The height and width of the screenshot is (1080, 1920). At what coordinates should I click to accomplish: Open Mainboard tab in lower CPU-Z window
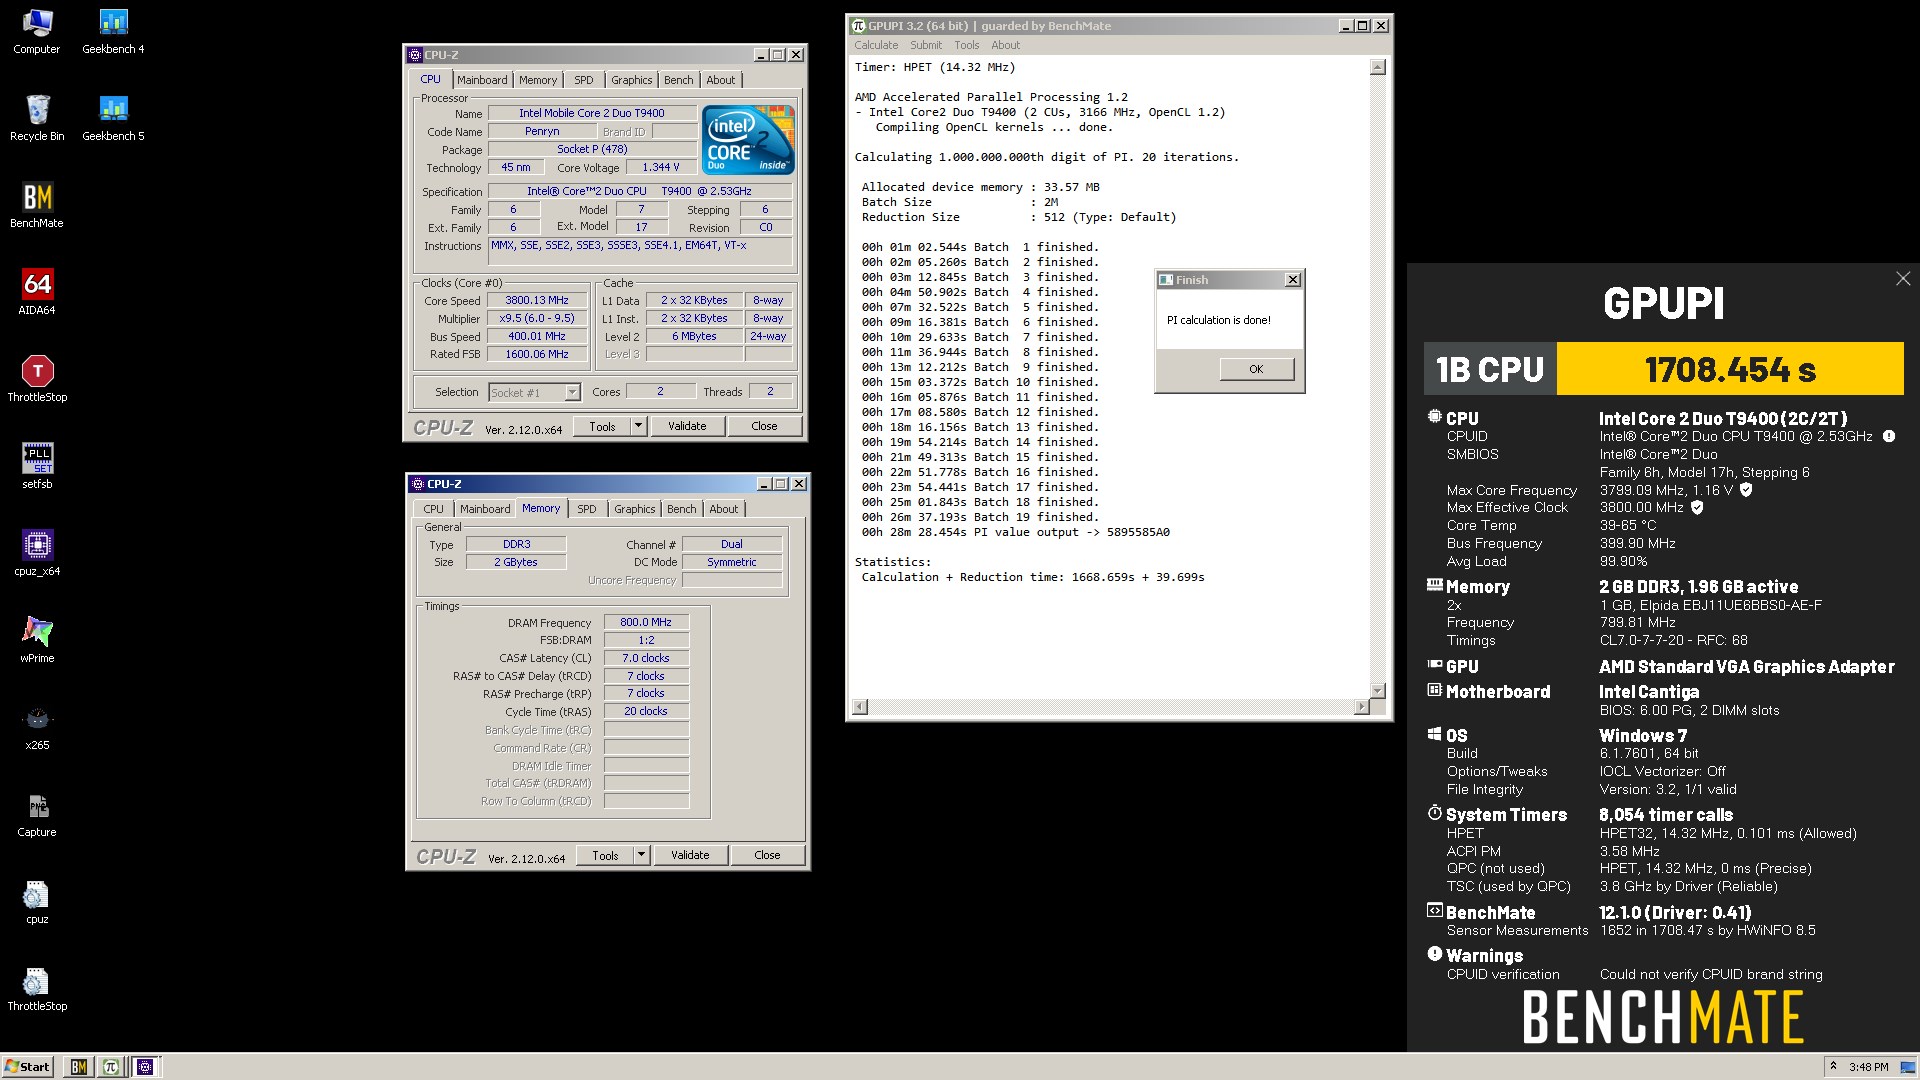pos(485,509)
